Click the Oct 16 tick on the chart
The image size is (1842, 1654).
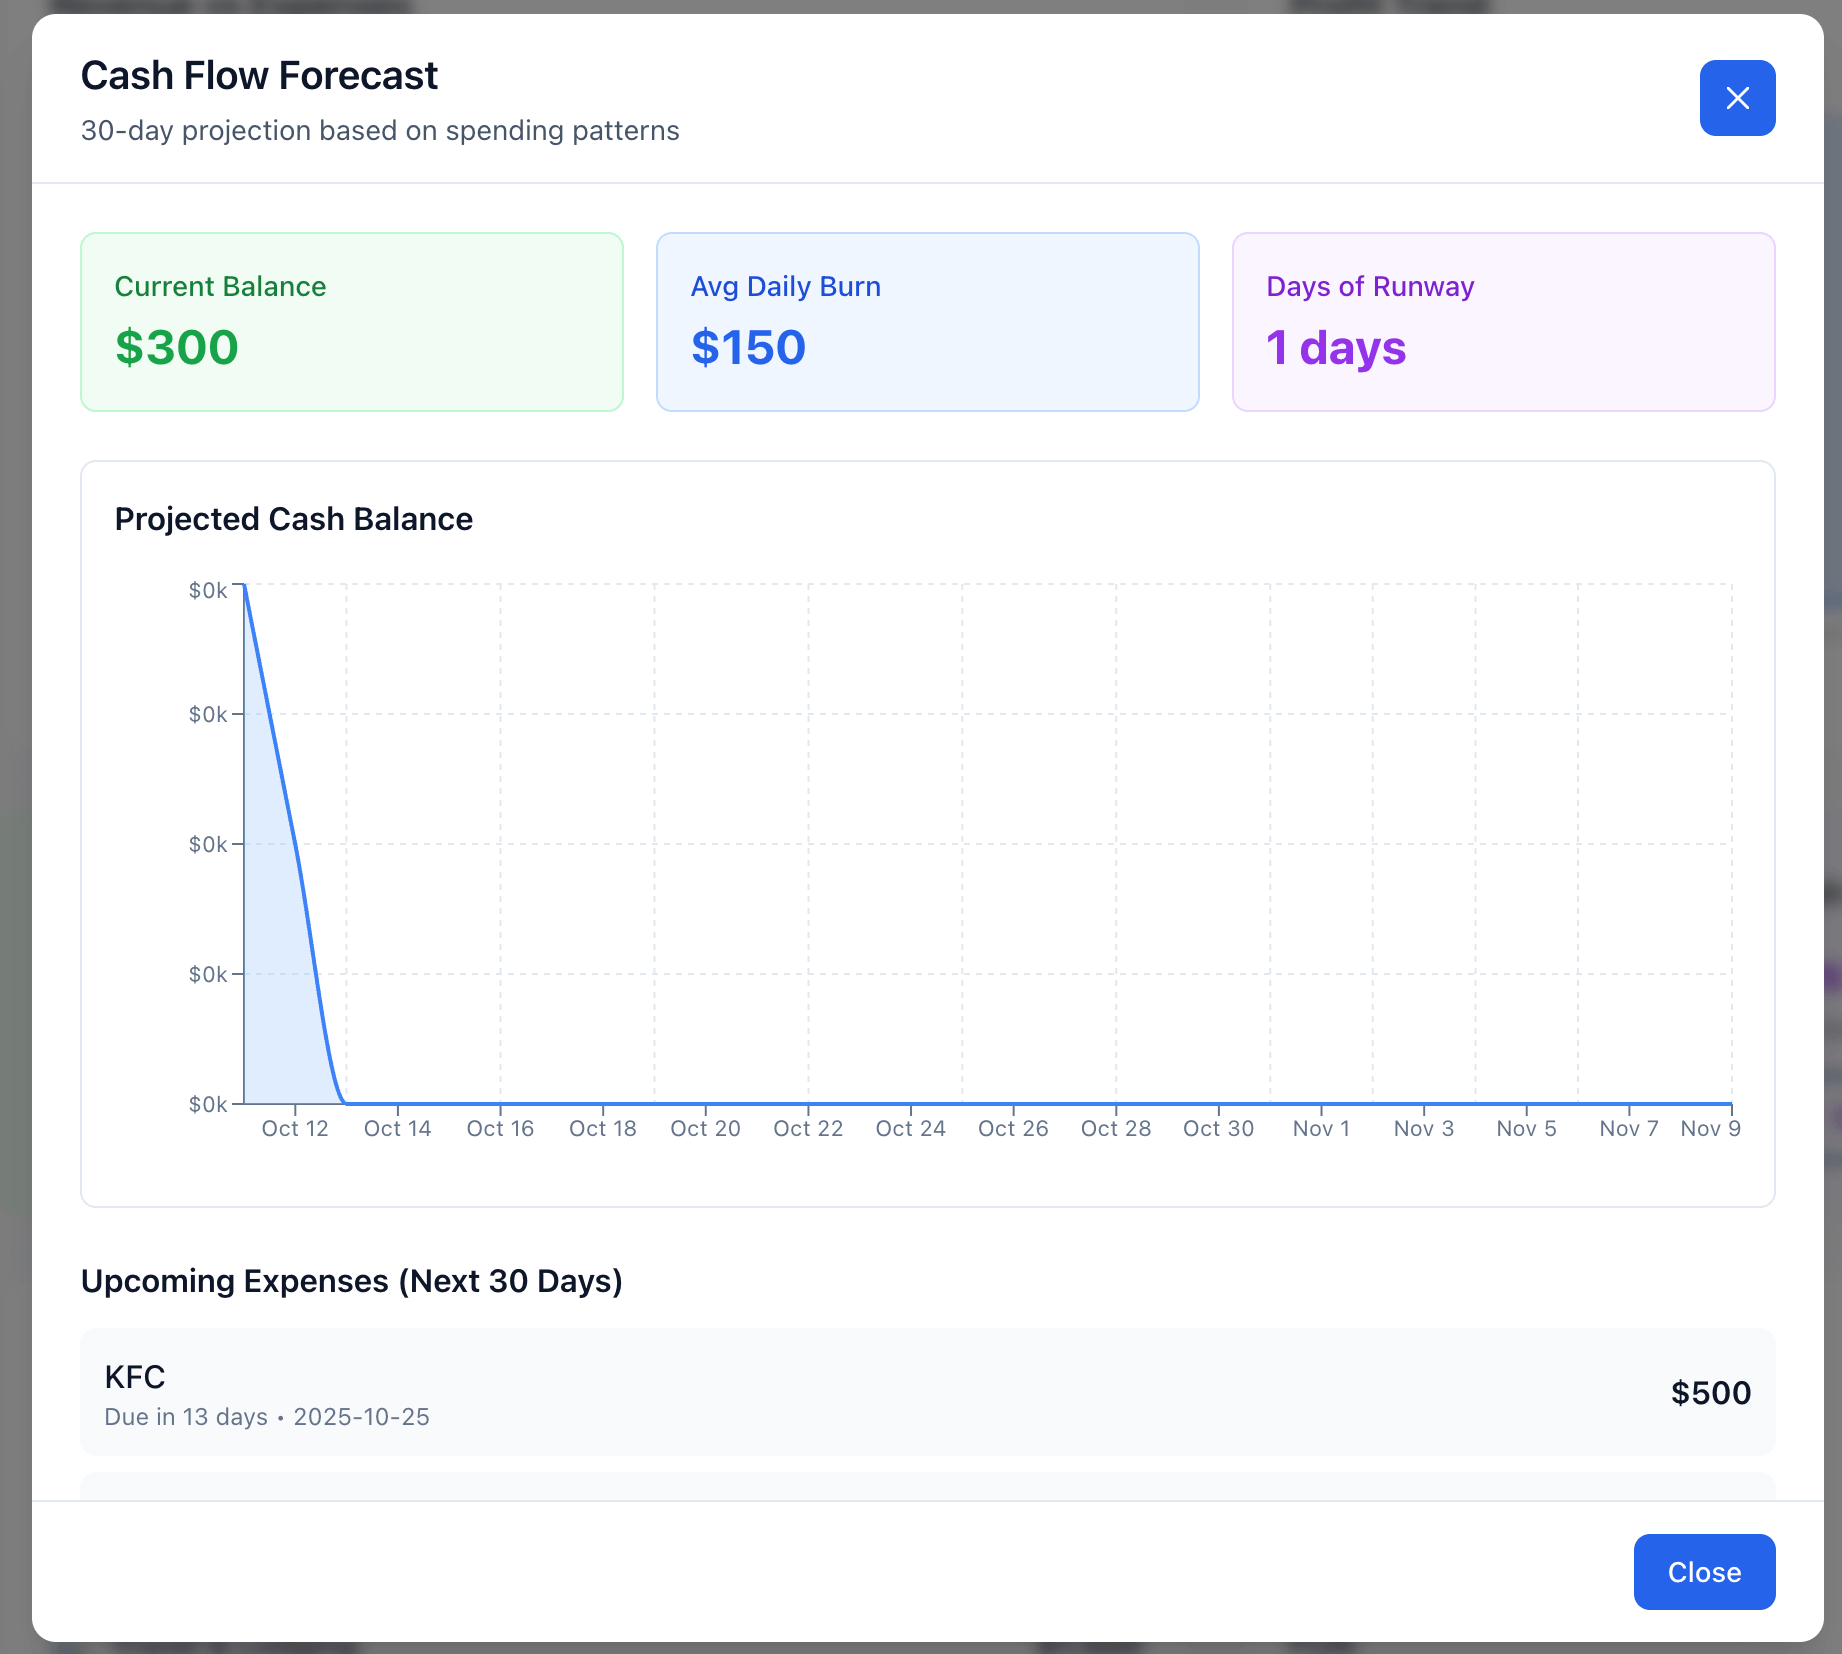tap(500, 1128)
